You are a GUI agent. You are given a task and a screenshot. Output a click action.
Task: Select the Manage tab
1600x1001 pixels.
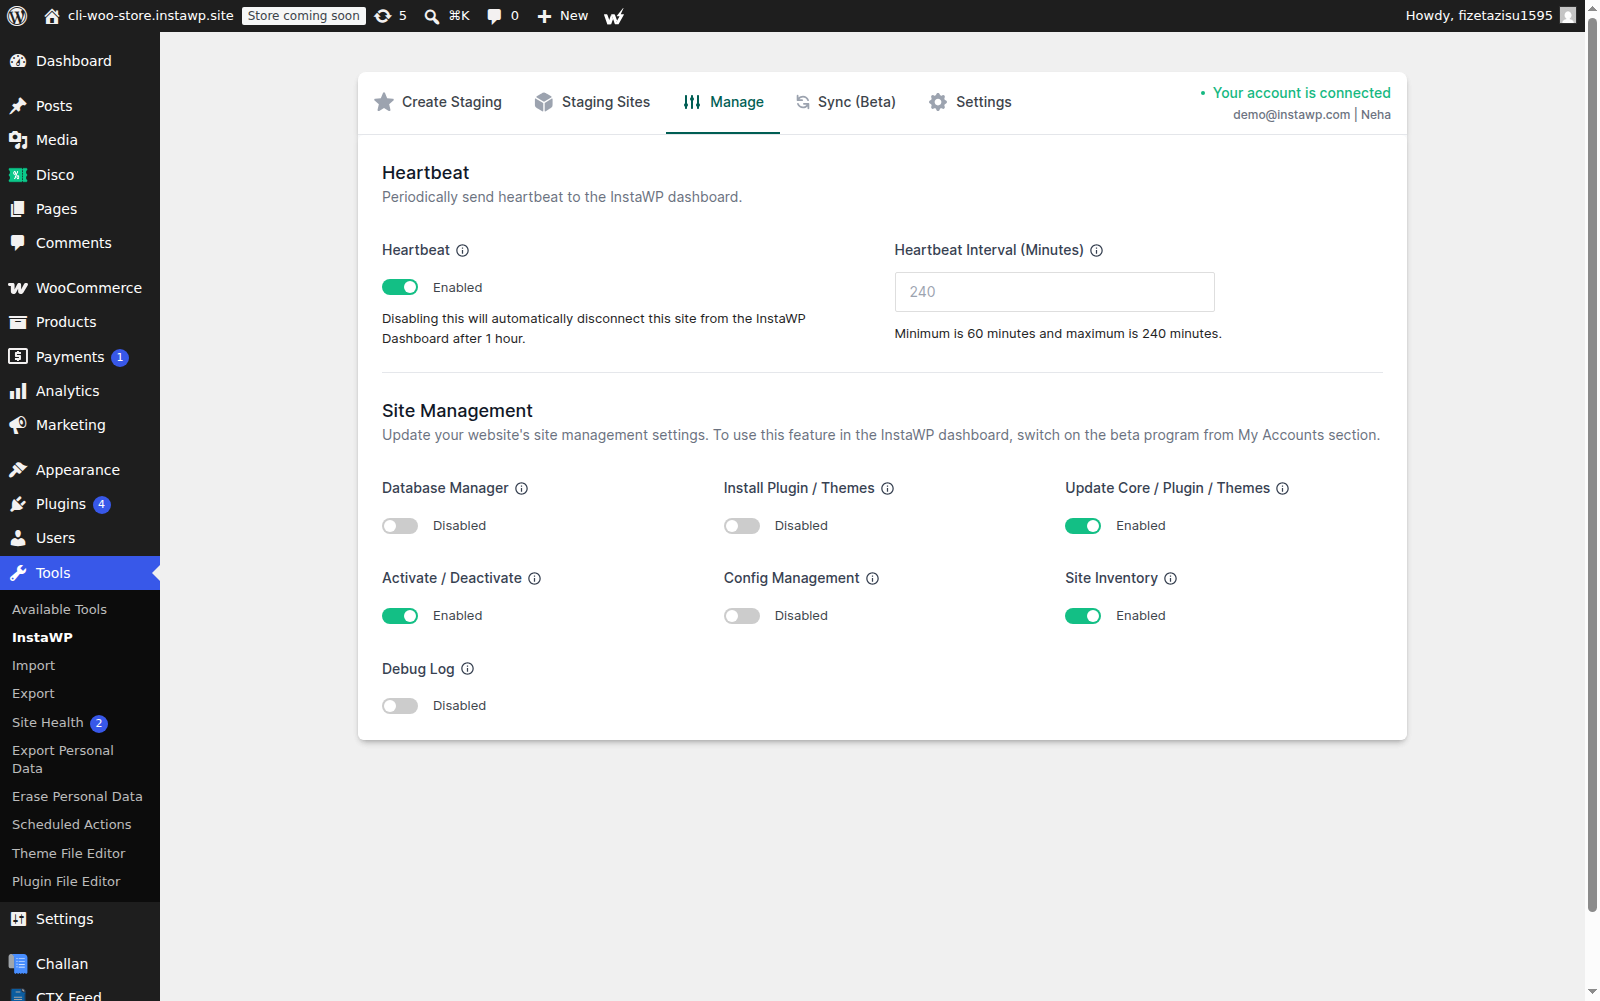(723, 102)
